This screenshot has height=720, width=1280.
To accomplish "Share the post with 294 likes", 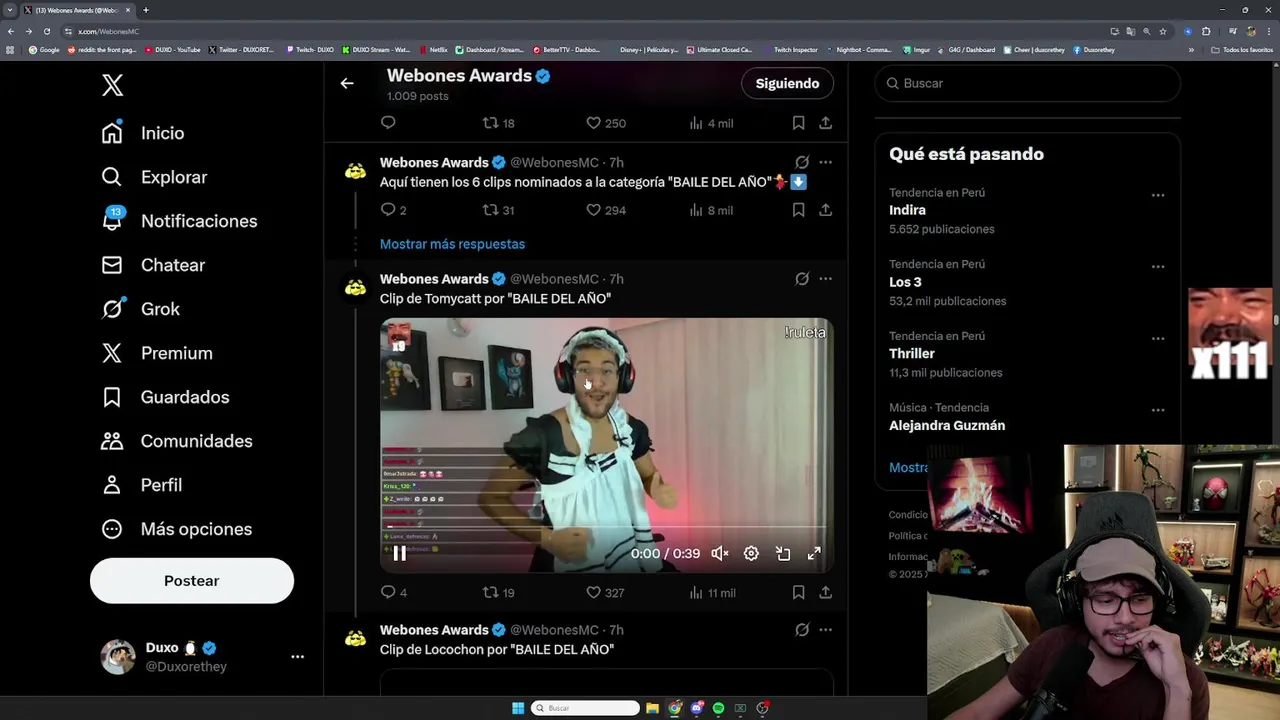I will 825,210.
